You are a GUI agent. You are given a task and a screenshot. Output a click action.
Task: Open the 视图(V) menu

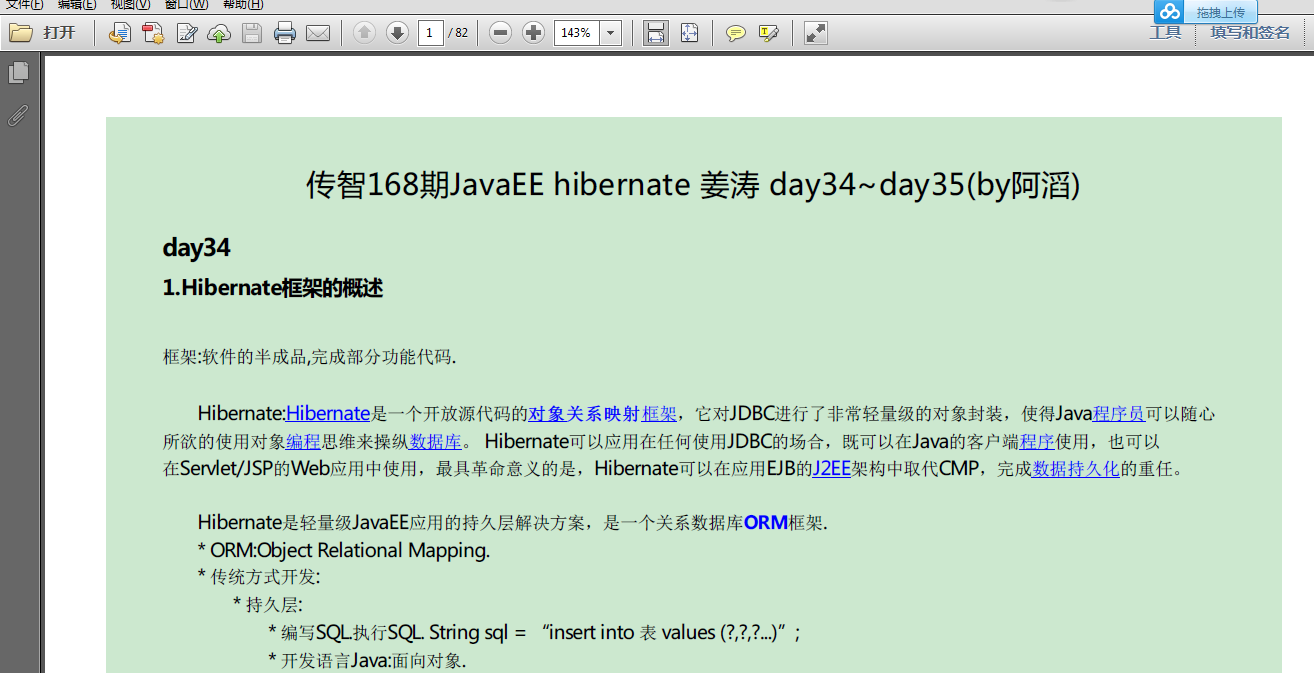coord(131,4)
